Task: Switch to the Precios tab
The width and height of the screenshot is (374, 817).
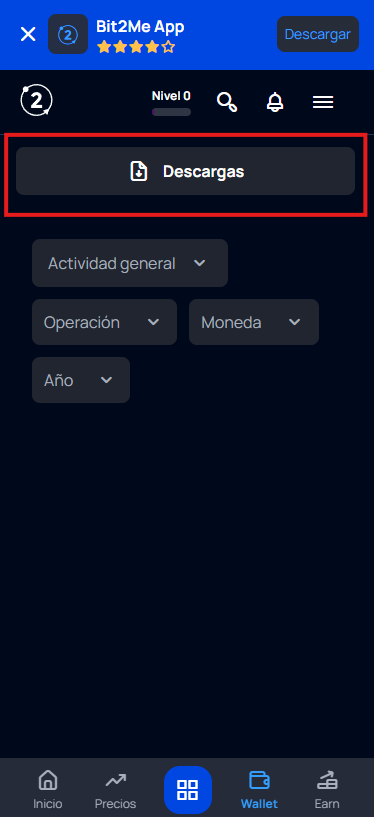Action: pyautogui.click(x=115, y=790)
